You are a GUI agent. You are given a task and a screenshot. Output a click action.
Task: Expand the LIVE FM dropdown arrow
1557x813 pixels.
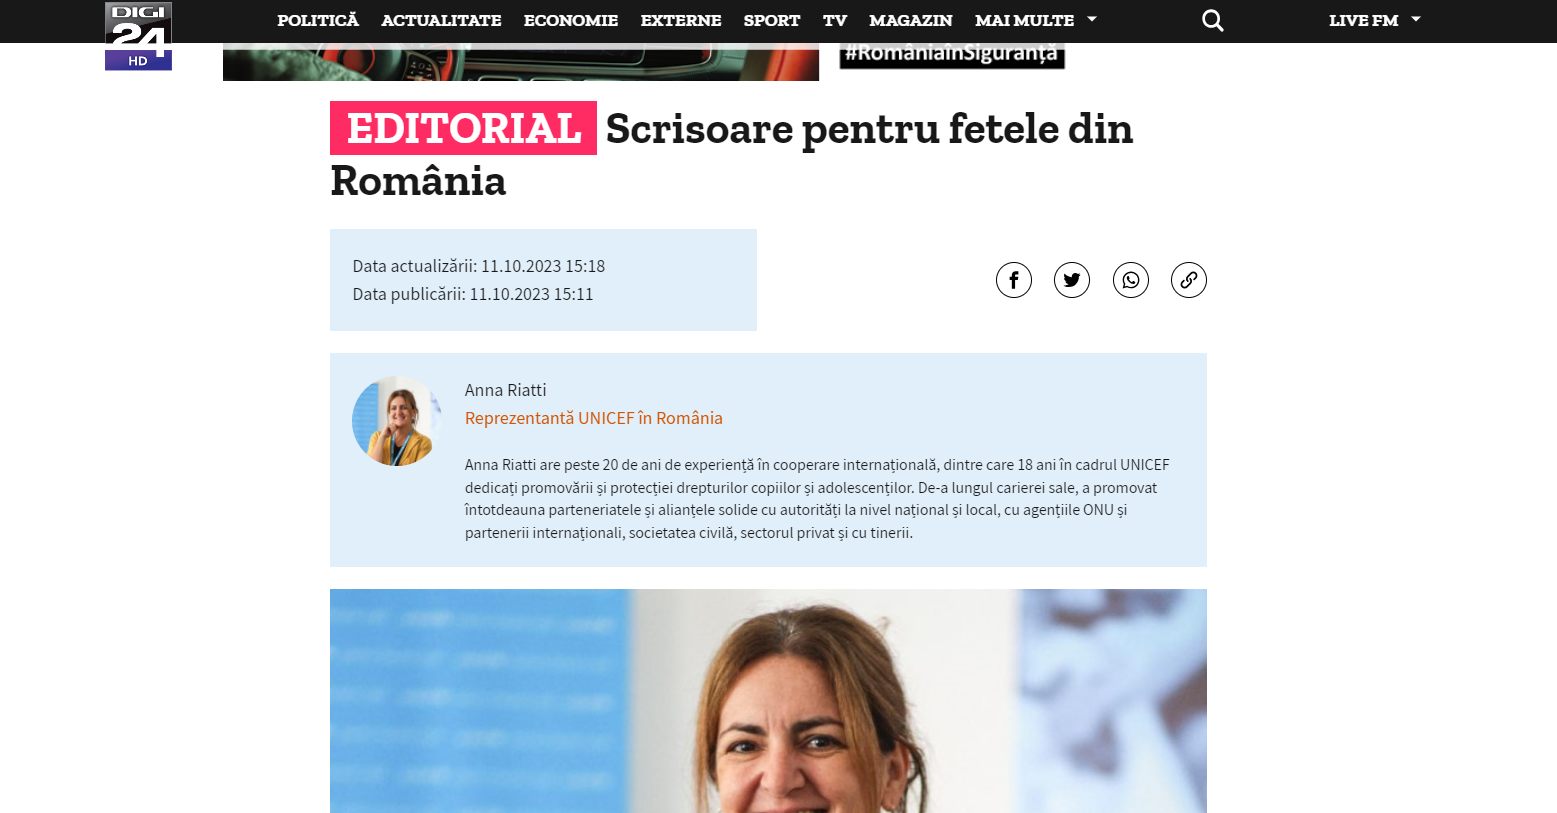(1416, 19)
